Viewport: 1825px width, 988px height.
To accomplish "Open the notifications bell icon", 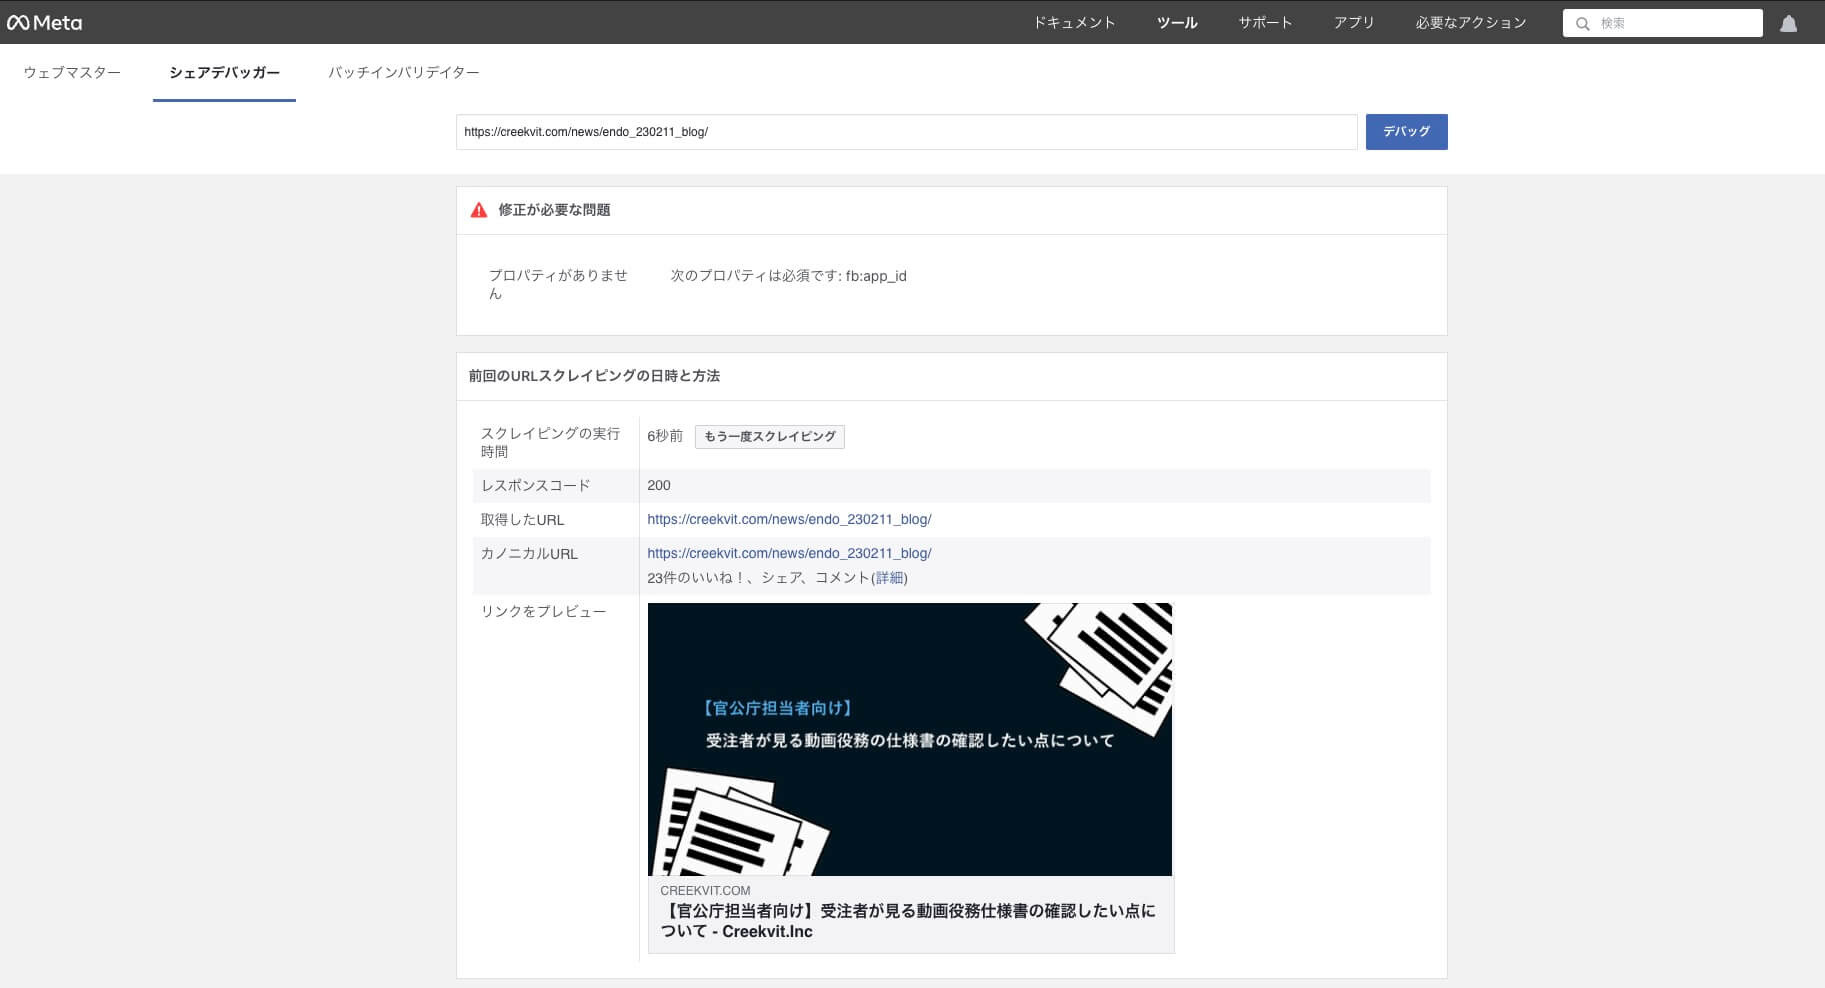I will point(1788,23).
